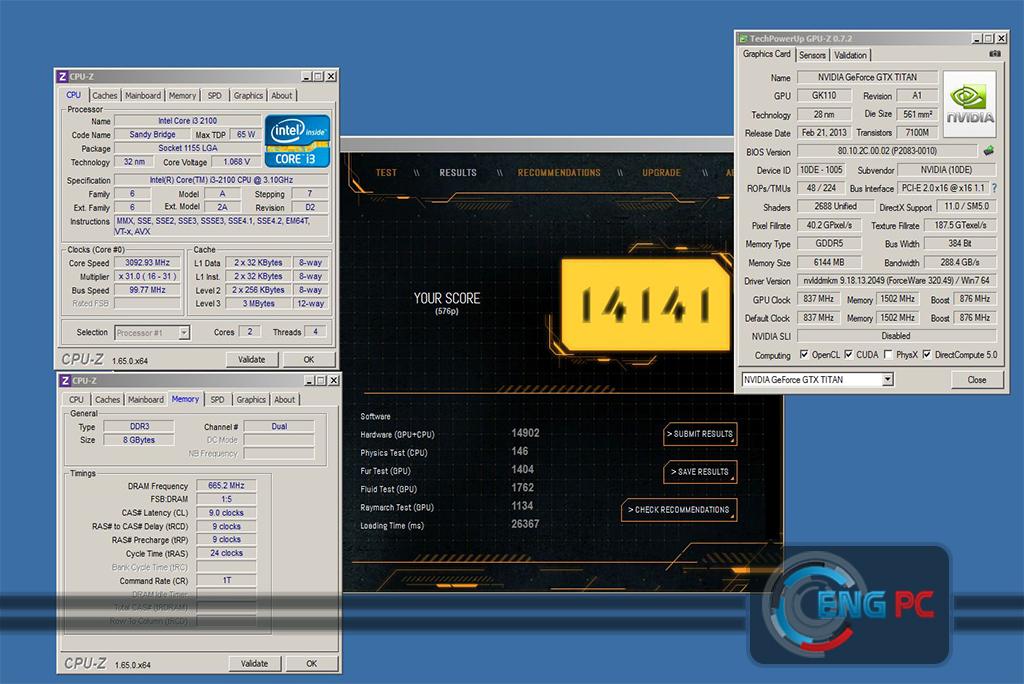Click the Bus Interface question mark icon

point(995,188)
